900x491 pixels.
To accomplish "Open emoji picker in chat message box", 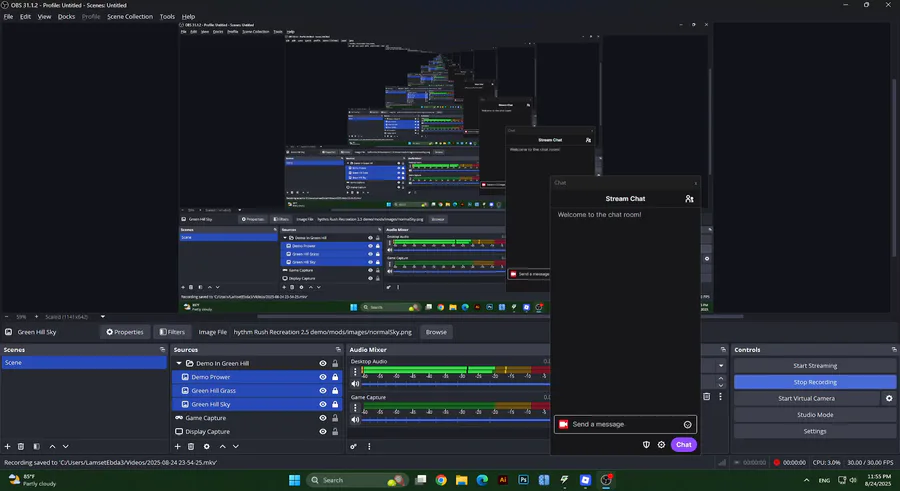I will coord(688,424).
